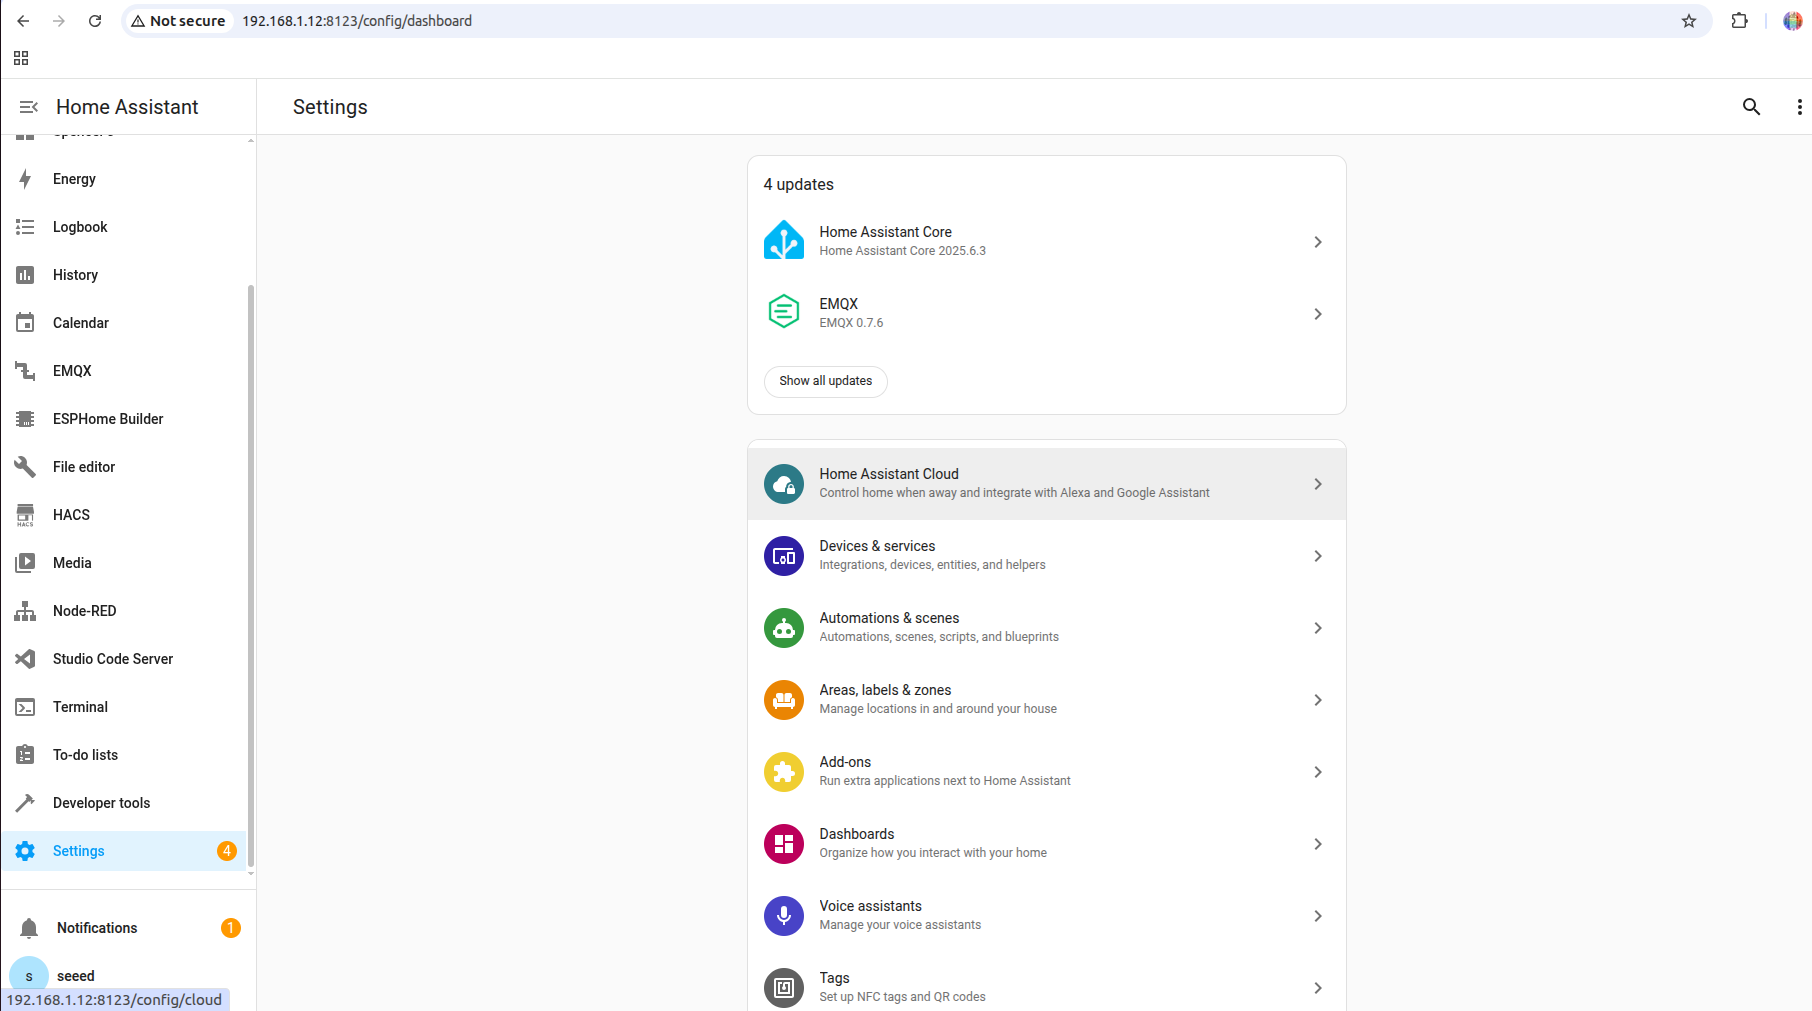Click the Show all updates button
The image size is (1812, 1011).
coord(825,381)
